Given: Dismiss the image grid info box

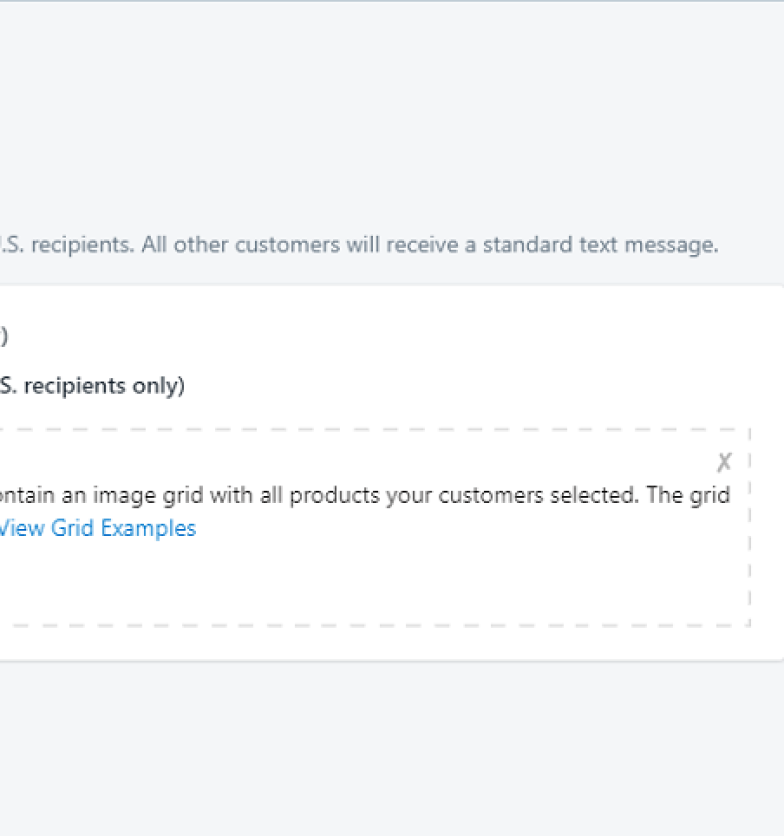Looking at the screenshot, I should point(724,462).
